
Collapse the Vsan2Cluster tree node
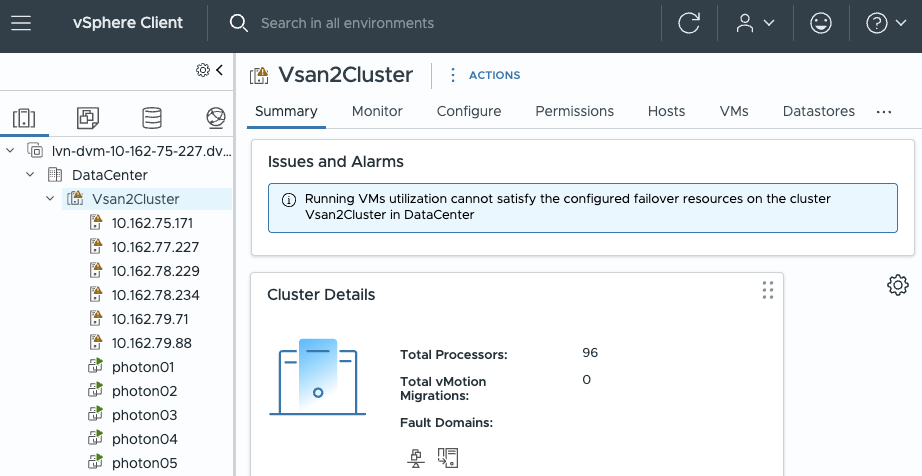tap(51, 199)
